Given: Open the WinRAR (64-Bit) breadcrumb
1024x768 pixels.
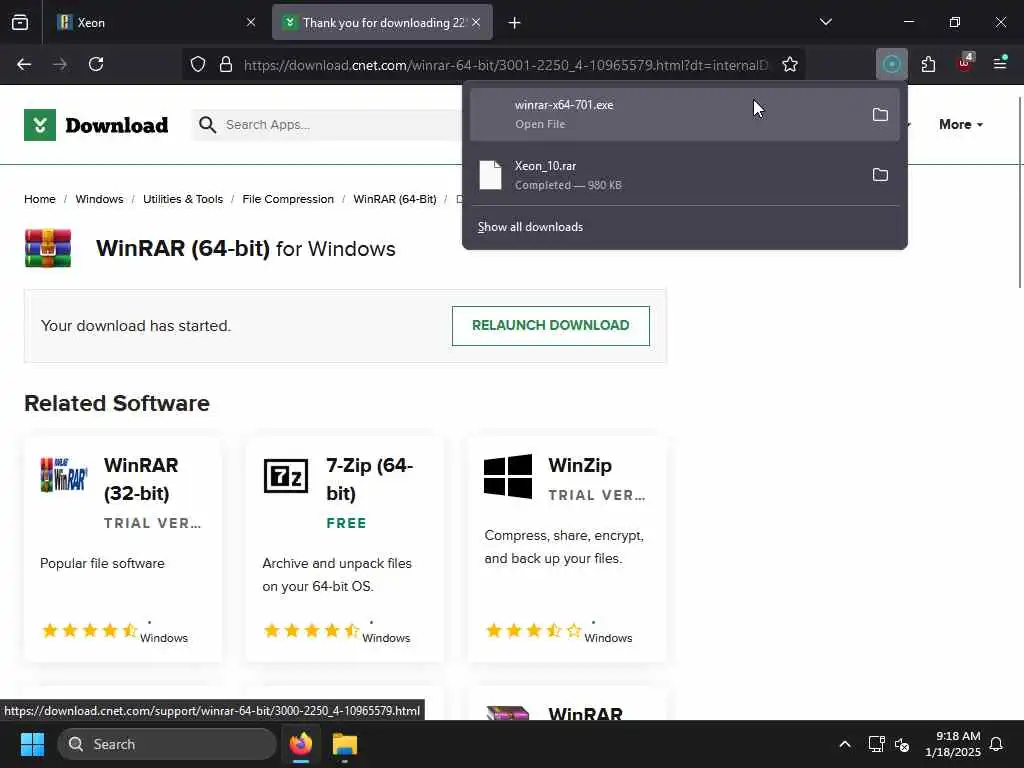Looking at the screenshot, I should 395,199.
